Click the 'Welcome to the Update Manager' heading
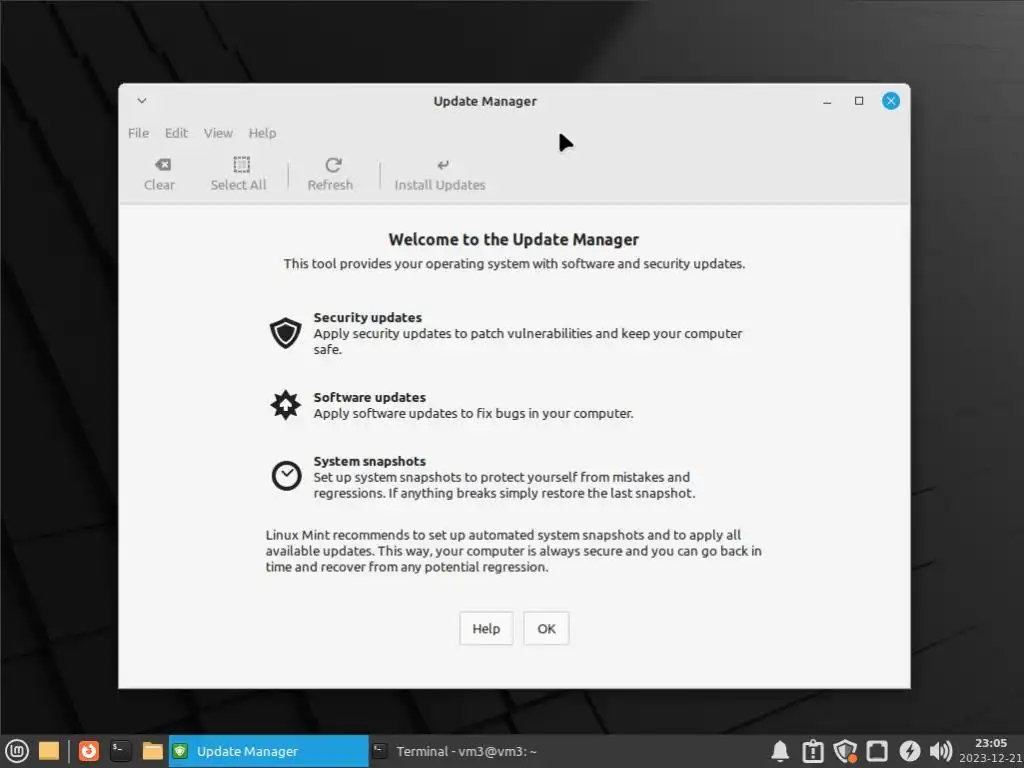This screenshot has height=768, width=1024. tap(513, 240)
